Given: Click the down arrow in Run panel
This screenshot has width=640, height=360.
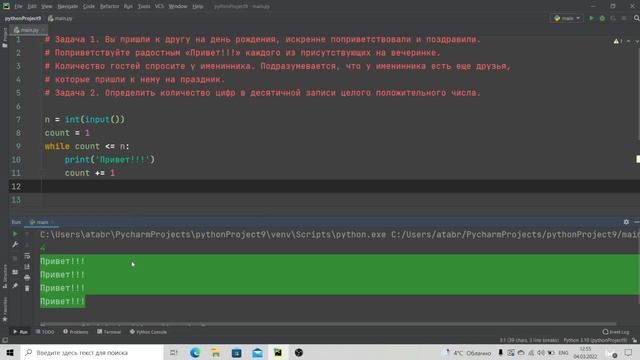Looking at the screenshot, I should (x=27, y=244).
